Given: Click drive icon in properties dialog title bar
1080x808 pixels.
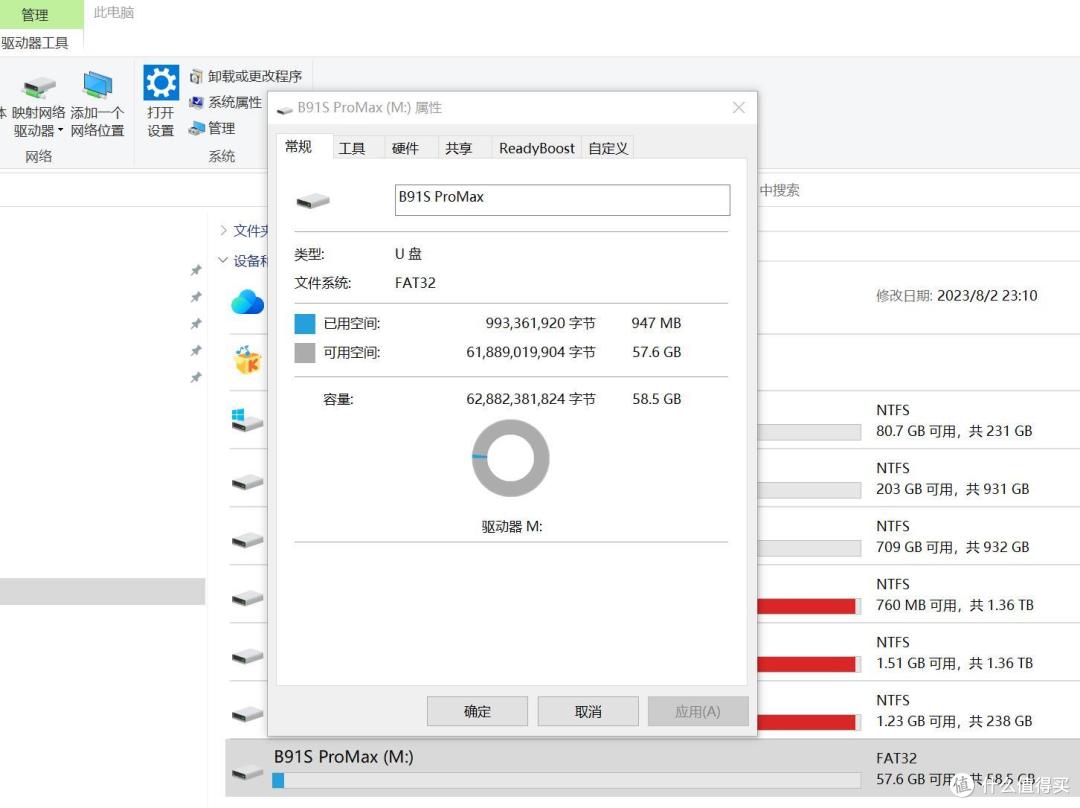Looking at the screenshot, I should pyautogui.click(x=284, y=109).
